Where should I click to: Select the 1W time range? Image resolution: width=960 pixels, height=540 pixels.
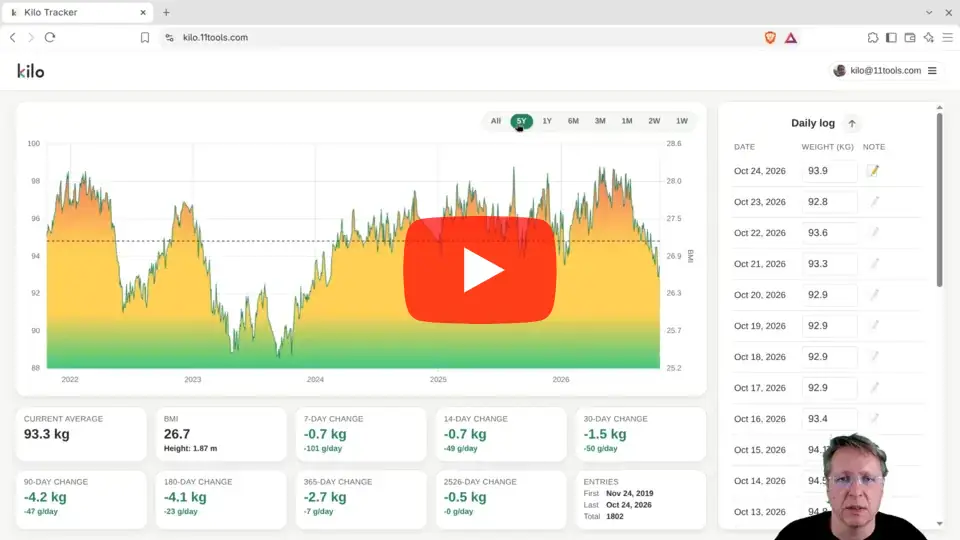(x=681, y=121)
